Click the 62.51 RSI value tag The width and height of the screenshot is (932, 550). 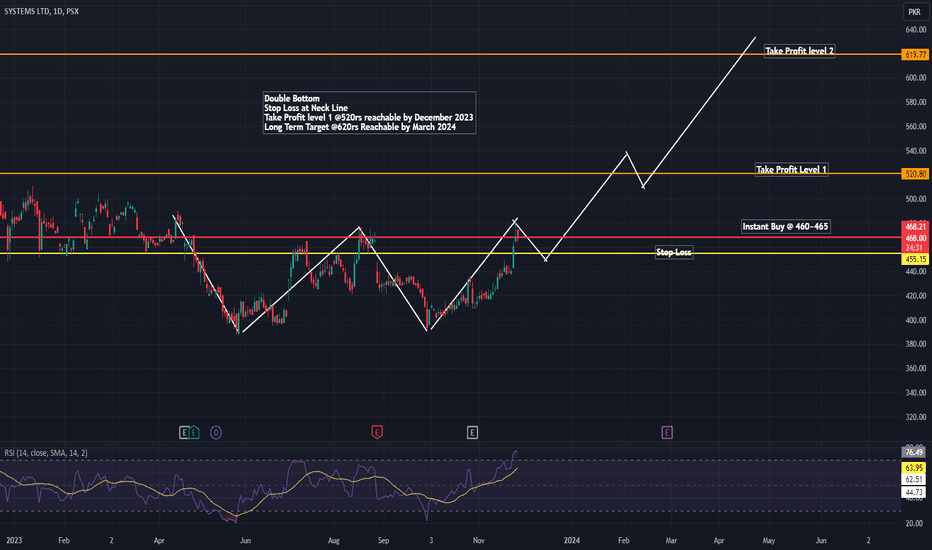coord(914,479)
